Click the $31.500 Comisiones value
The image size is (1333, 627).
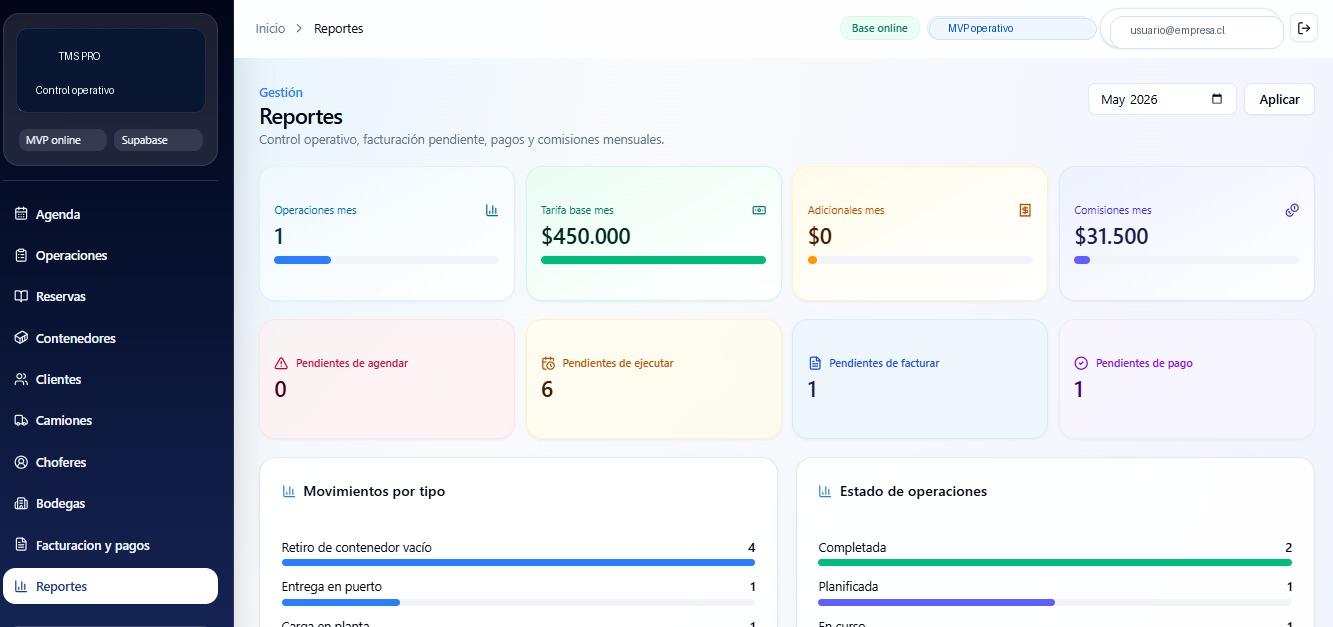coord(1111,236)
